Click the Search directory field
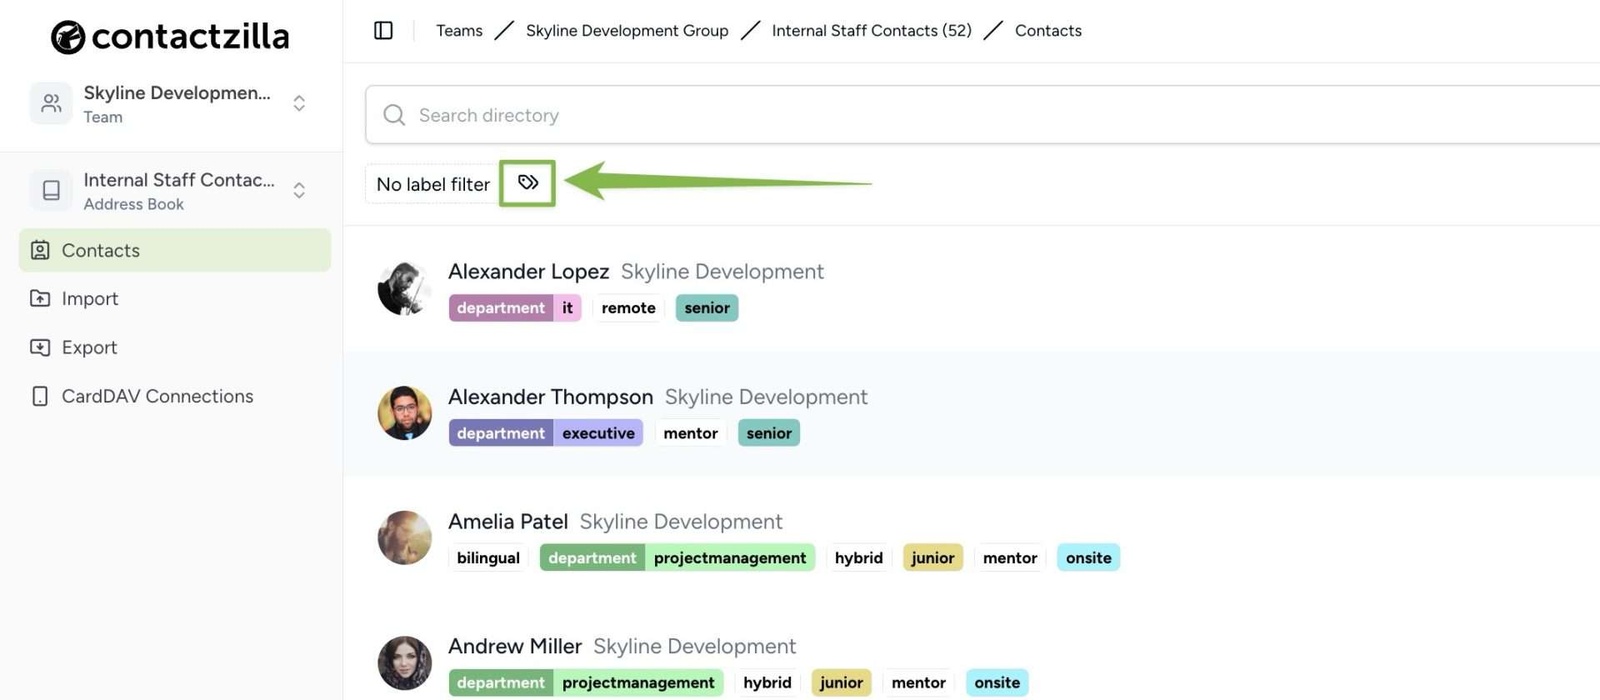1600x700 pixels. pyautogui.click(x=900, y=115)
